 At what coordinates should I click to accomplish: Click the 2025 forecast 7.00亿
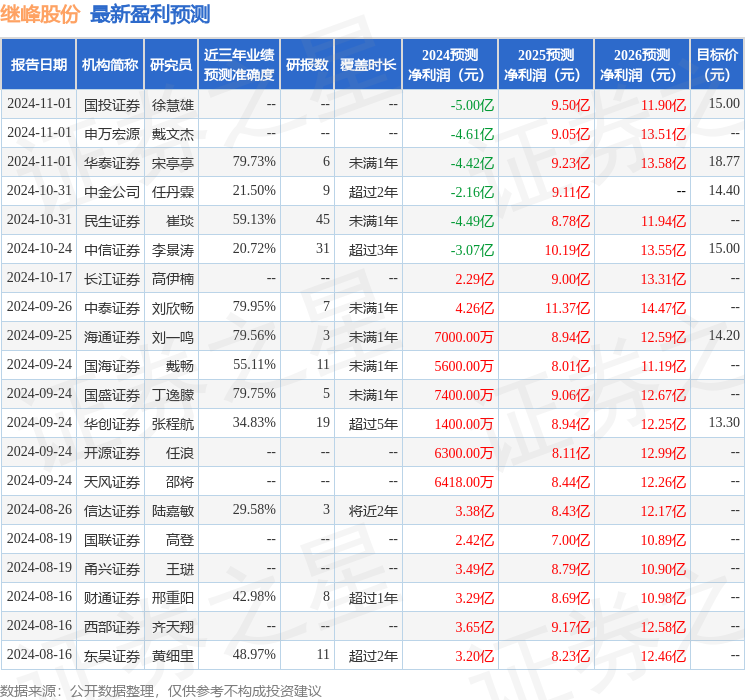(x=571, y=540)
